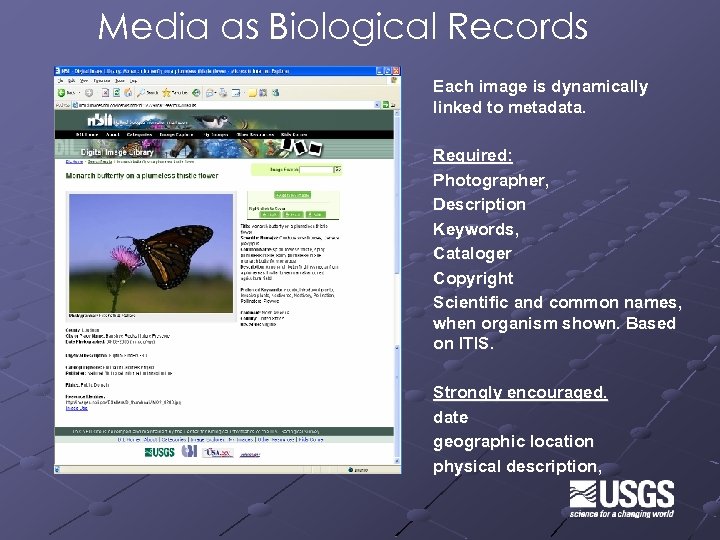Open Image Explorer in the black nav bar
Viewport: 720px width, 540px height.
177,135
